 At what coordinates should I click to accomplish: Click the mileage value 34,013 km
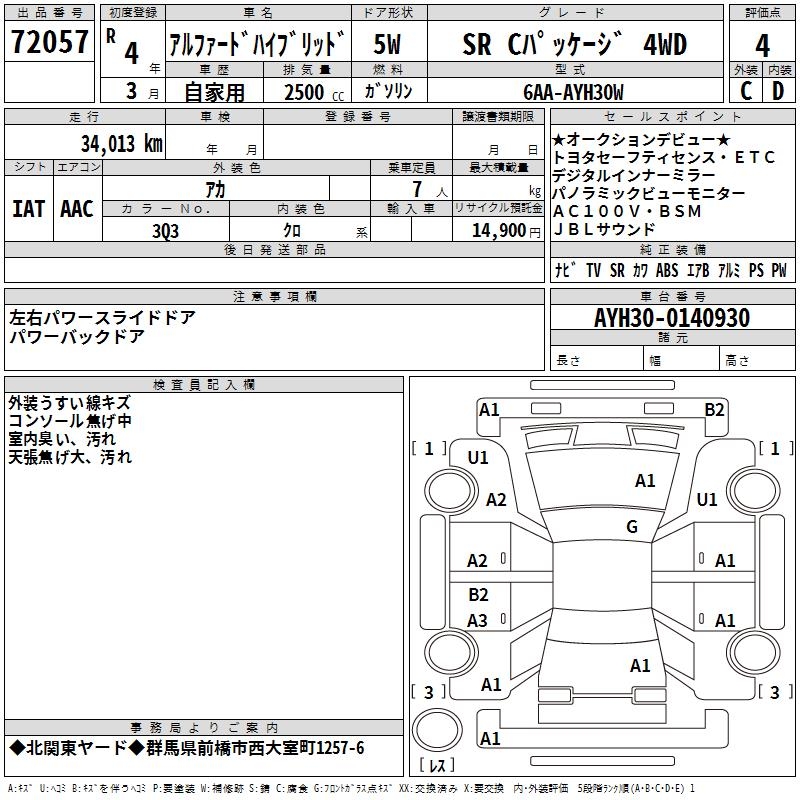point(122,142)
